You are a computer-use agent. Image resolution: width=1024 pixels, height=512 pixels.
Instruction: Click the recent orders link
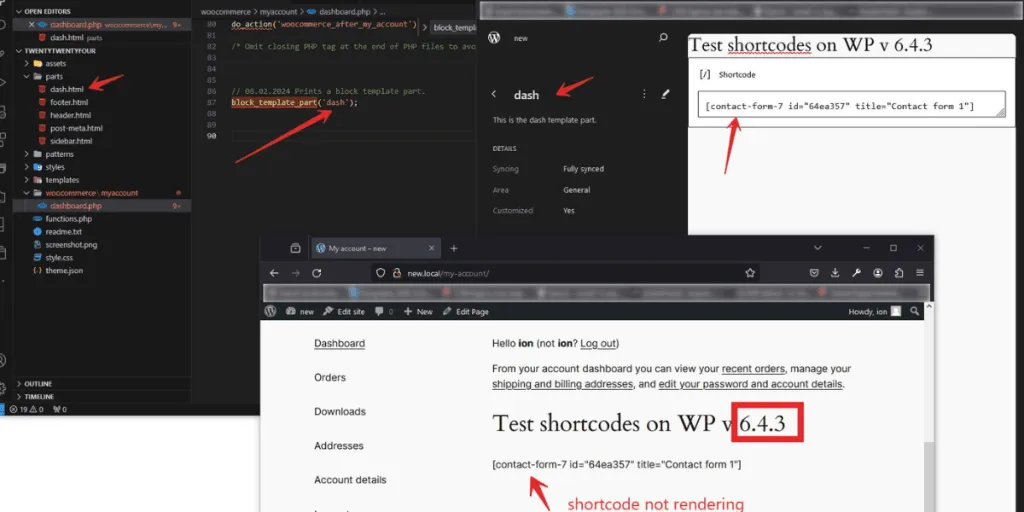(753, 369)
